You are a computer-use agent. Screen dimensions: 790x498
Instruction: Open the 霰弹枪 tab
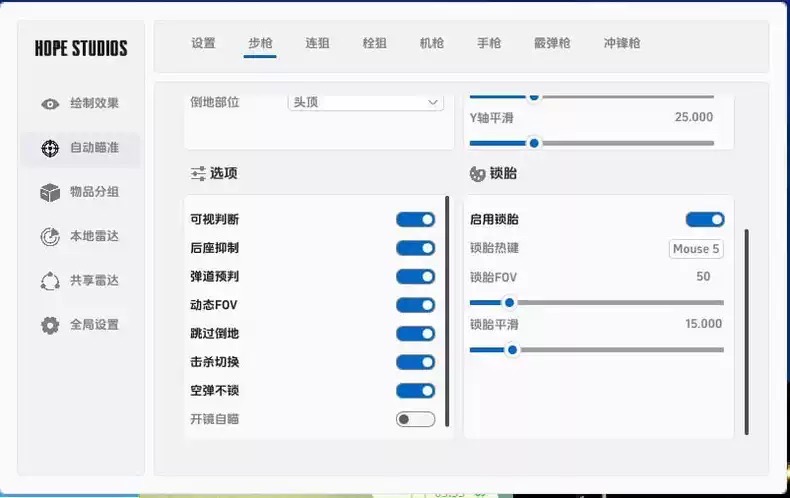[x=552, y=43]
